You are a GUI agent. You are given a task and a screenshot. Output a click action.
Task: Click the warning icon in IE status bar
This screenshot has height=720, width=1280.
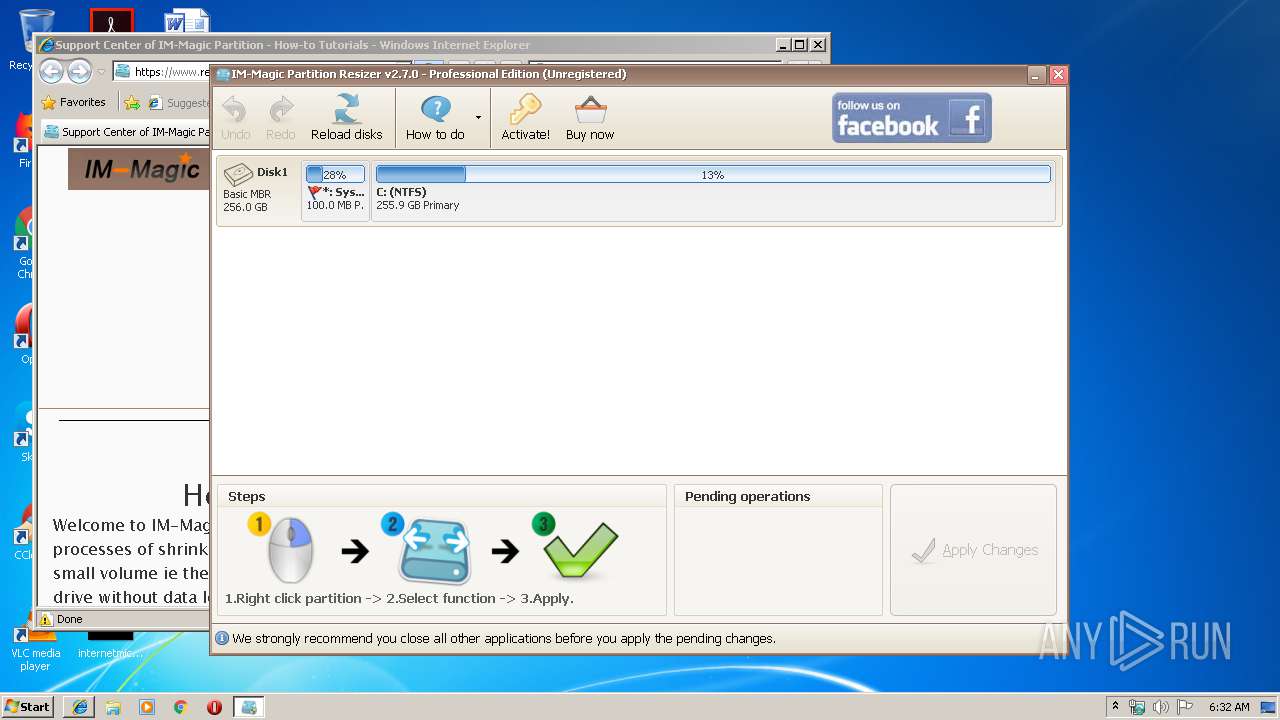tap(46, 619)
